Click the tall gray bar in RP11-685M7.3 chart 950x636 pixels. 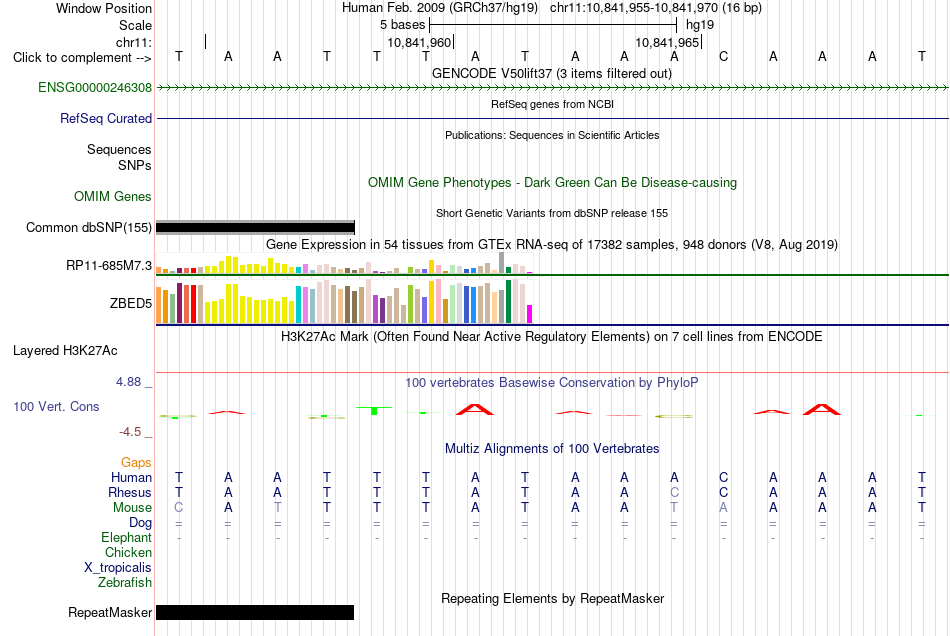[502, 263]
